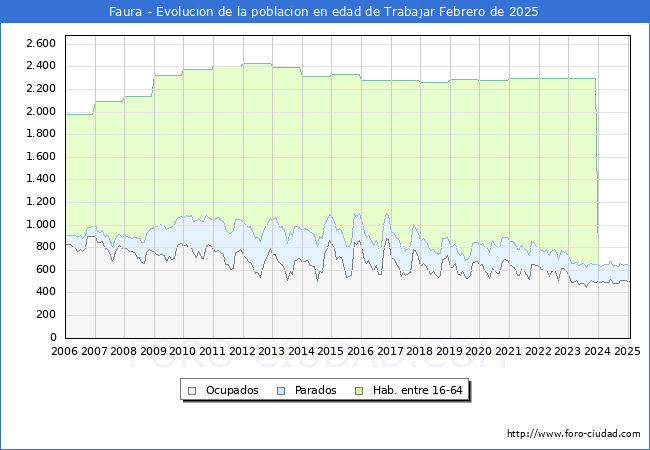
Task: Click the 2.000 y-axis label
Action: (41, 111)
